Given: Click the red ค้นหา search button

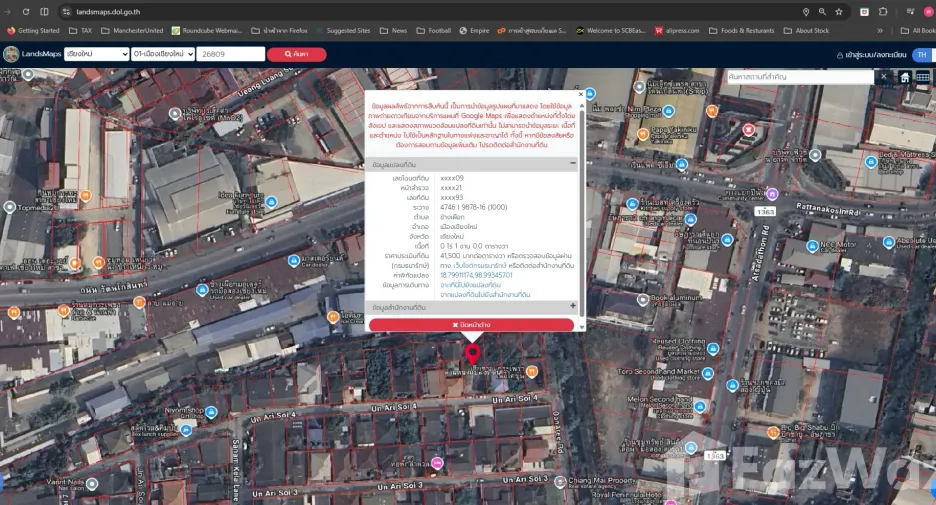Looking at the screenshot, I should [x=297, y=54].
